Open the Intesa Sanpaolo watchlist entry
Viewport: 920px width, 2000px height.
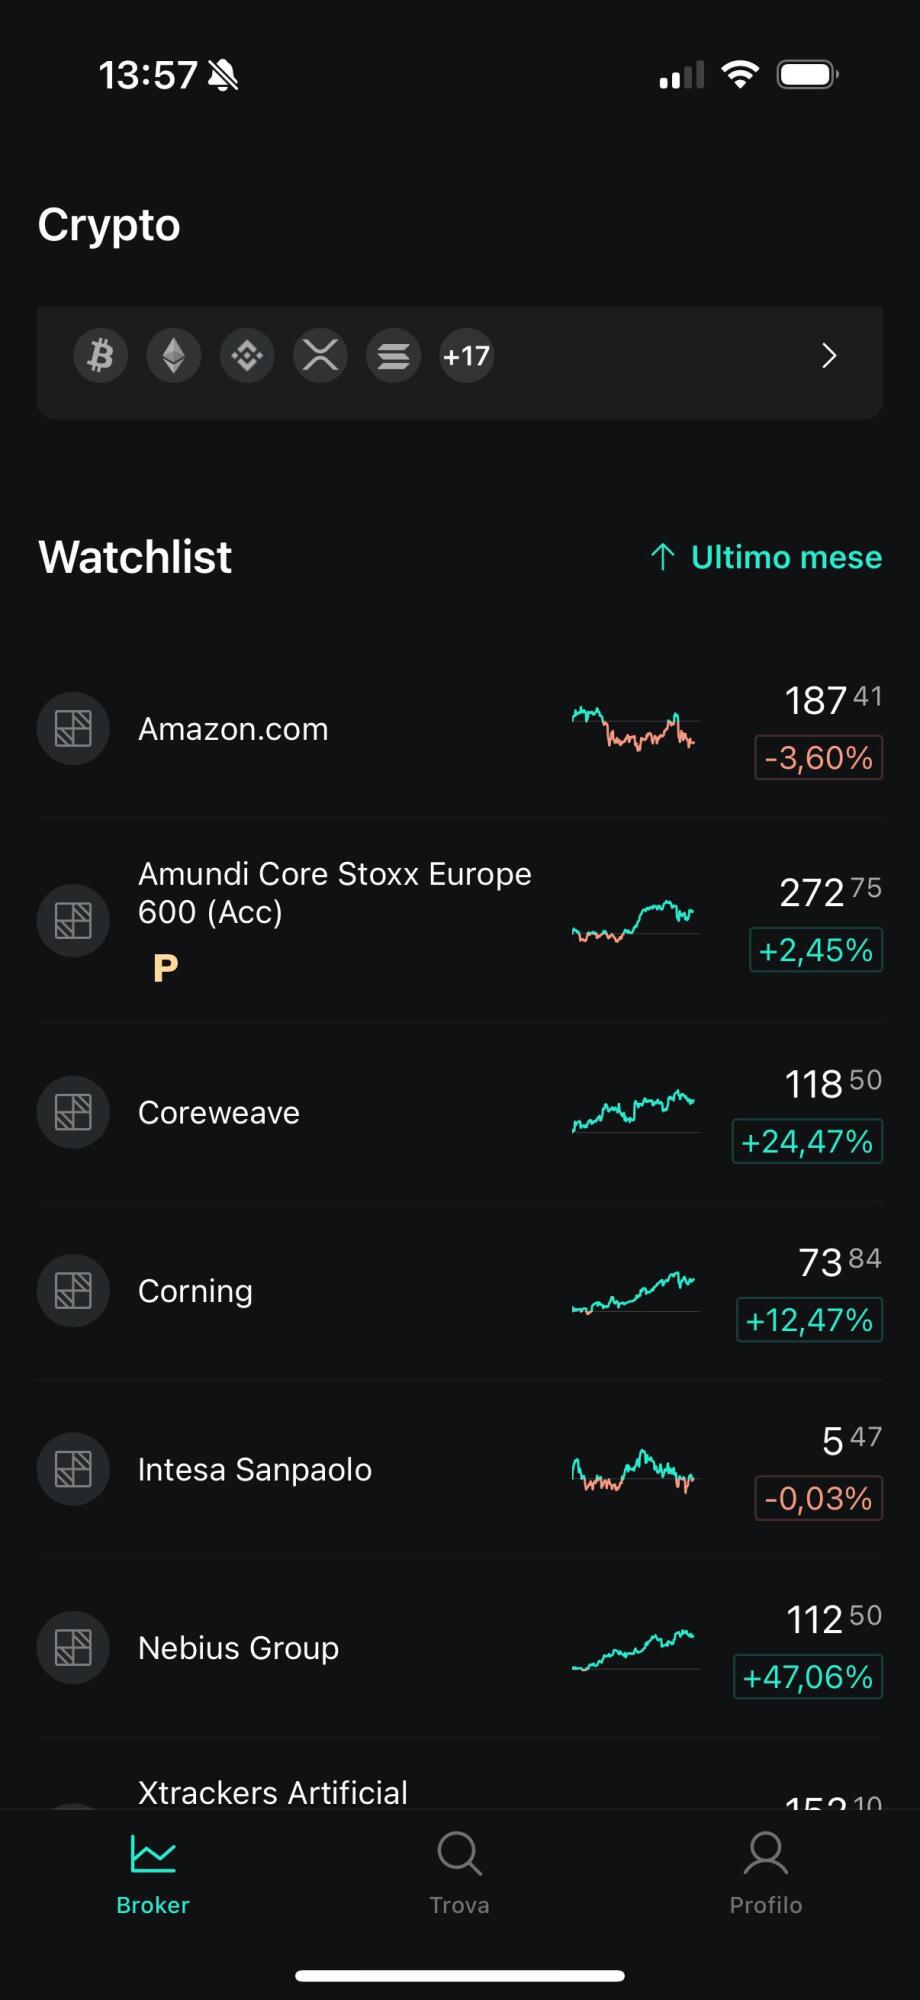point(255,1470)
